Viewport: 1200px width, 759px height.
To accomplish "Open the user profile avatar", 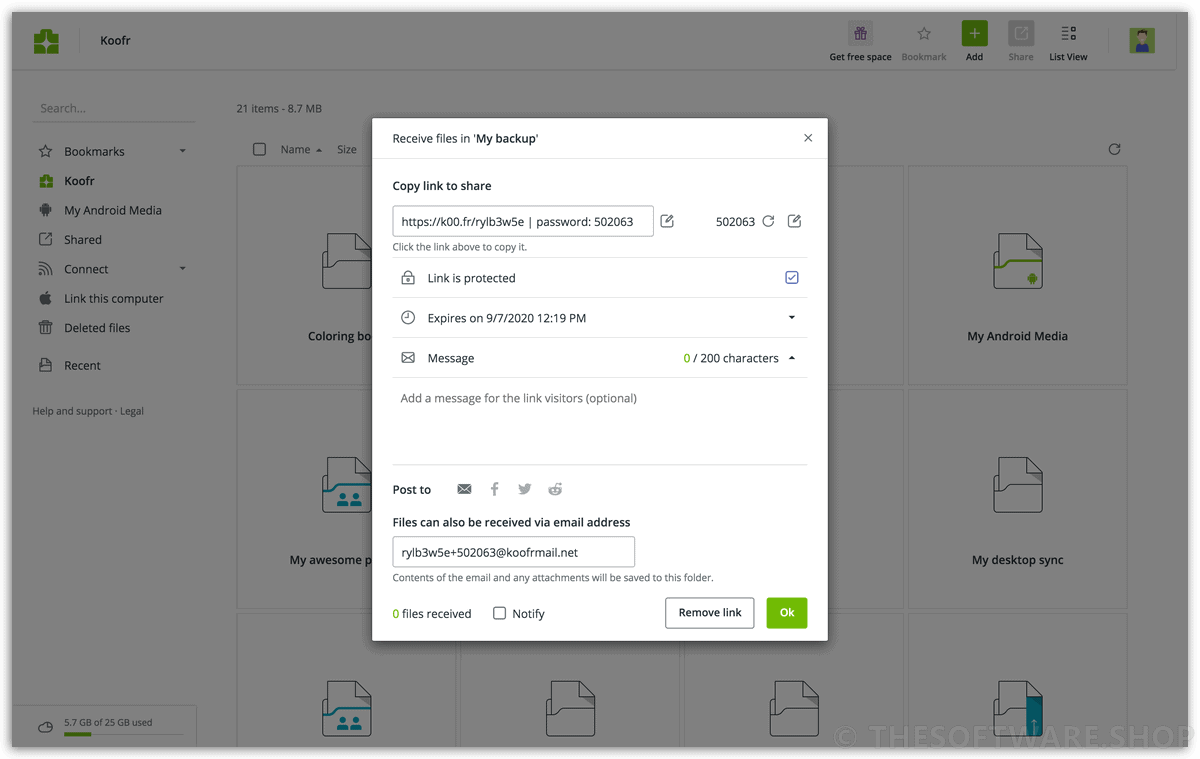I will [1142, 40].
